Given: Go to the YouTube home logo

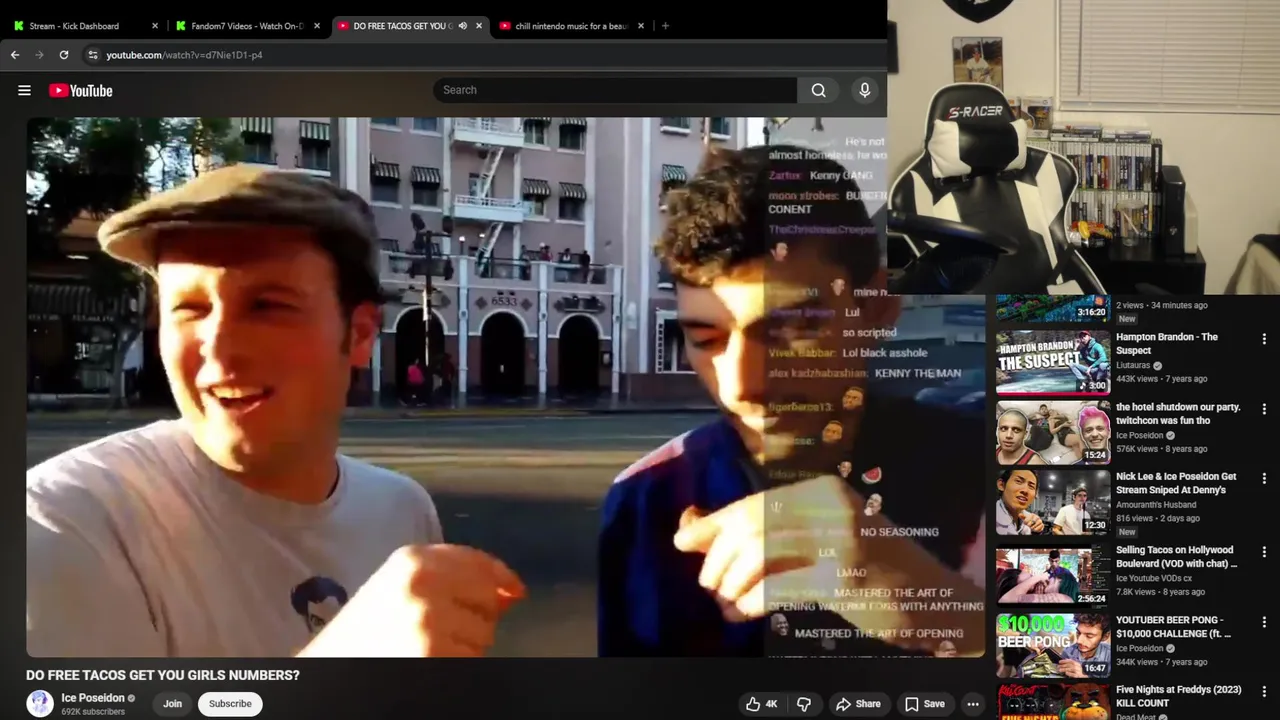Looking at the screenshot, I should 81,90.
